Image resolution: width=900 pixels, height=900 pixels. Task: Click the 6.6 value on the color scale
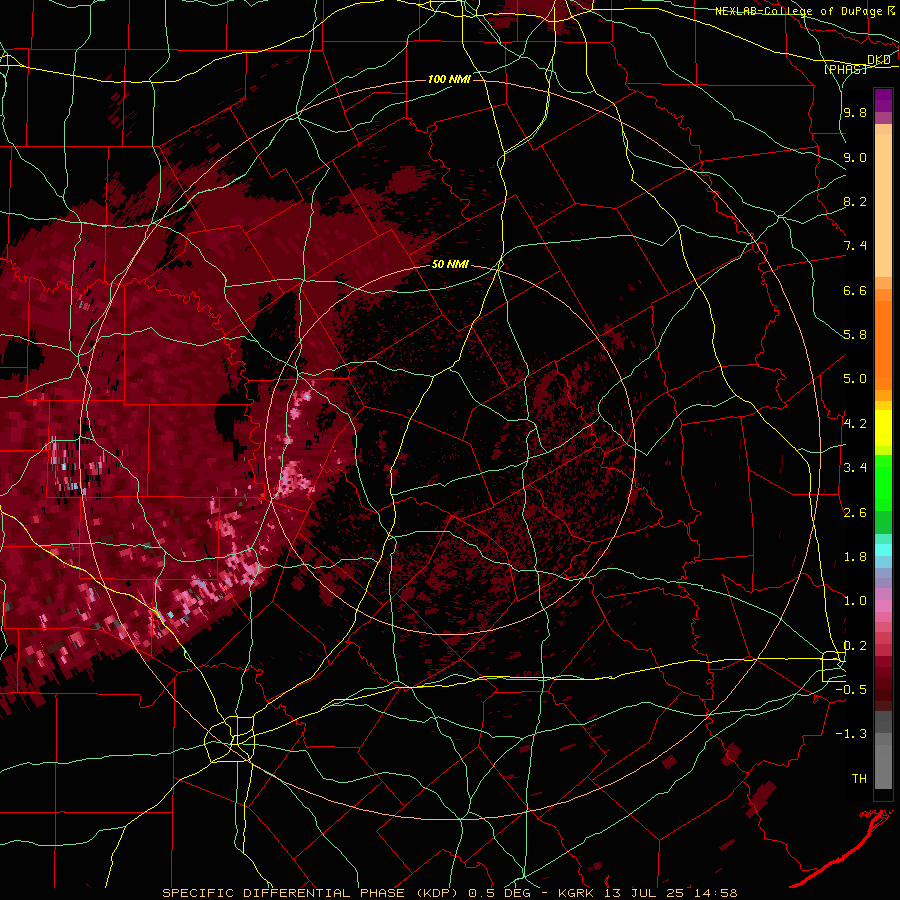(x=855, y=290)
